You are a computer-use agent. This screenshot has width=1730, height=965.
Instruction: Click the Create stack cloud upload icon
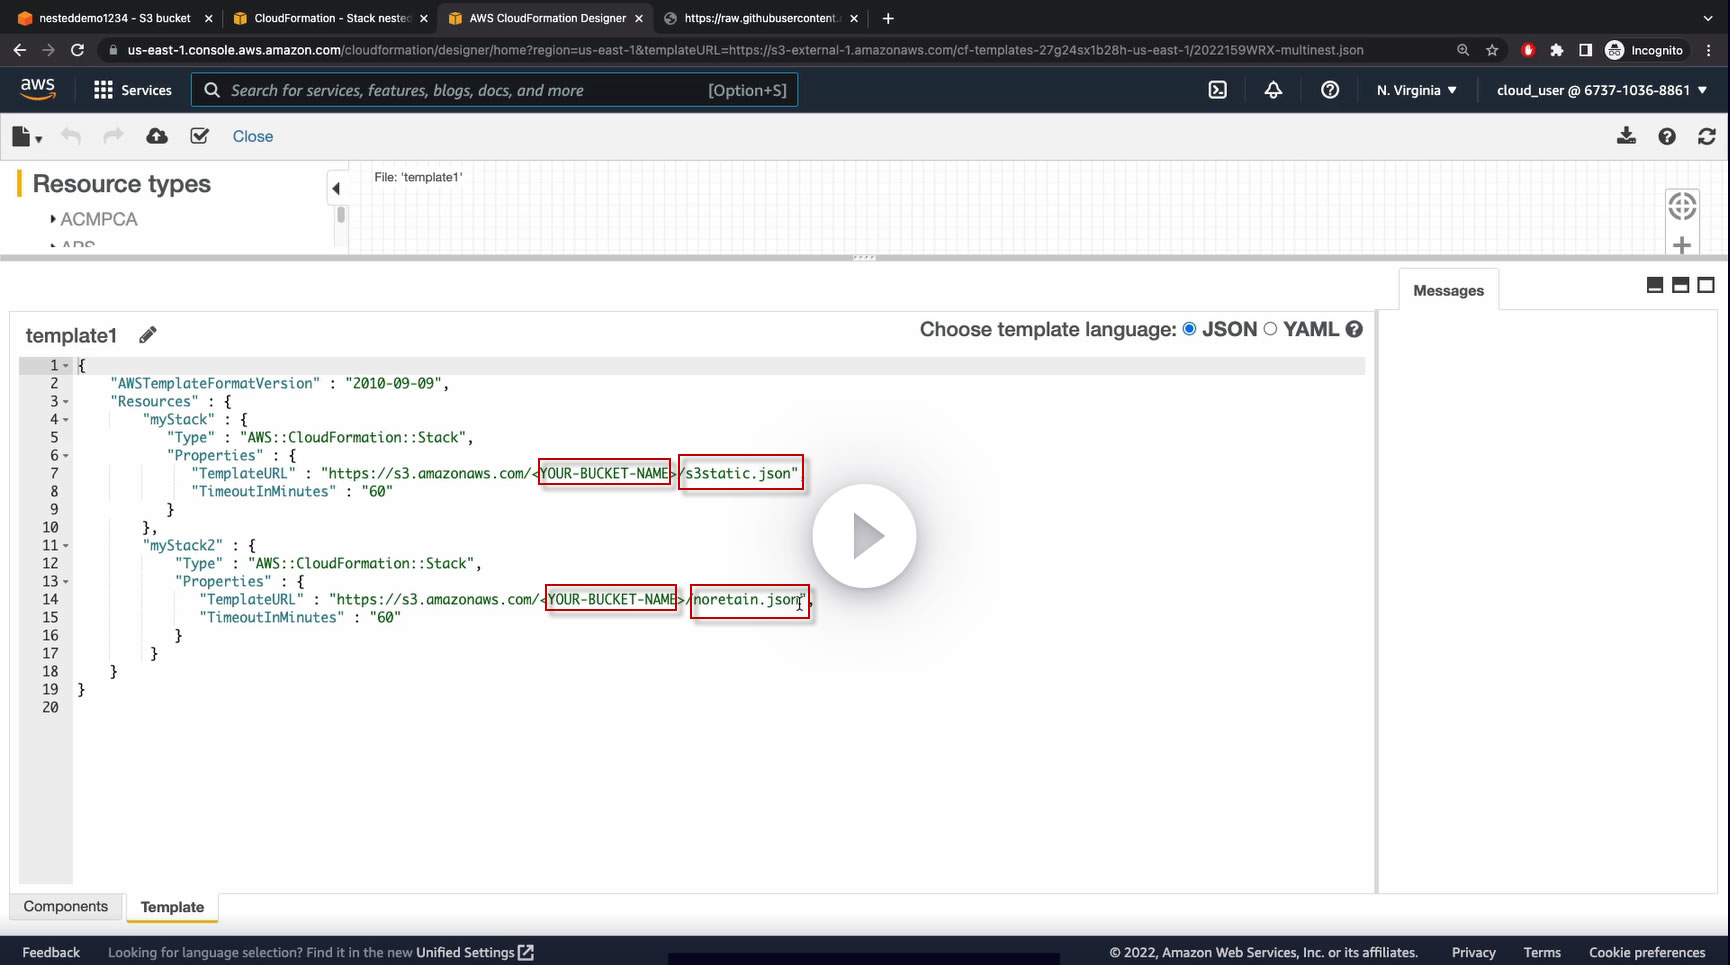(157, 136)
